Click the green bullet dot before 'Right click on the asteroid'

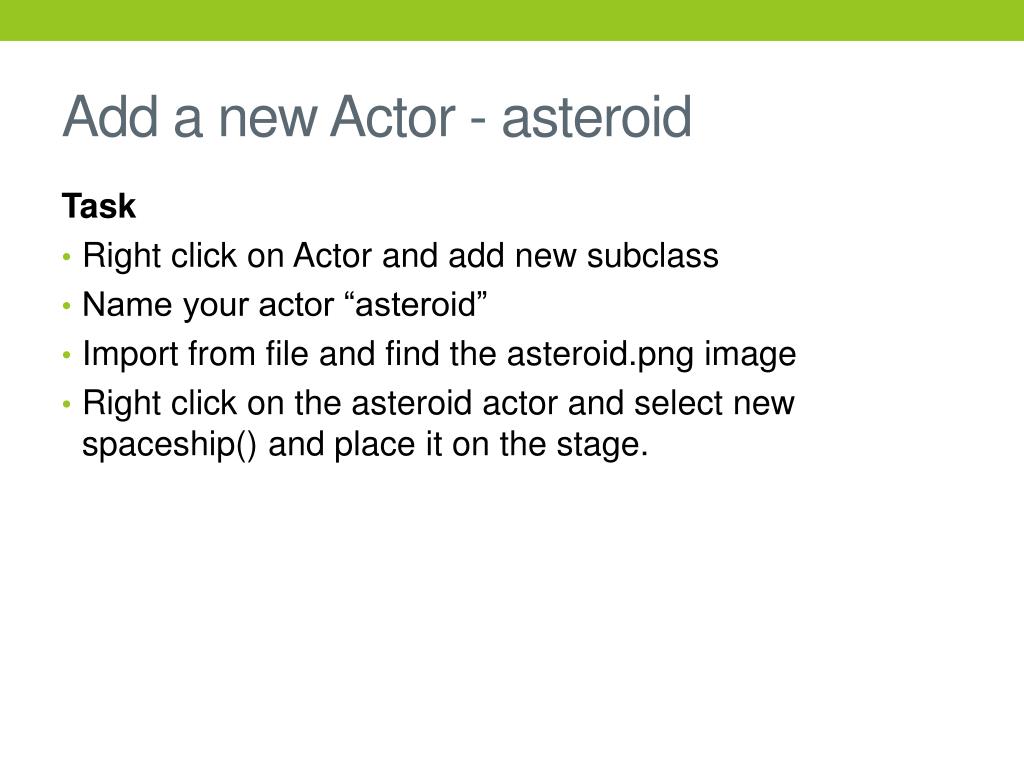click(66, 404)
